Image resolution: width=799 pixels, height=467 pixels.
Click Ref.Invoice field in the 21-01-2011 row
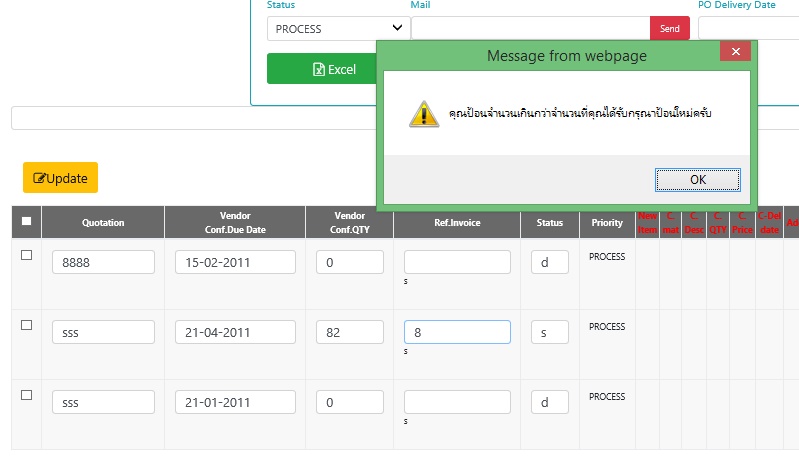[457, 402]
